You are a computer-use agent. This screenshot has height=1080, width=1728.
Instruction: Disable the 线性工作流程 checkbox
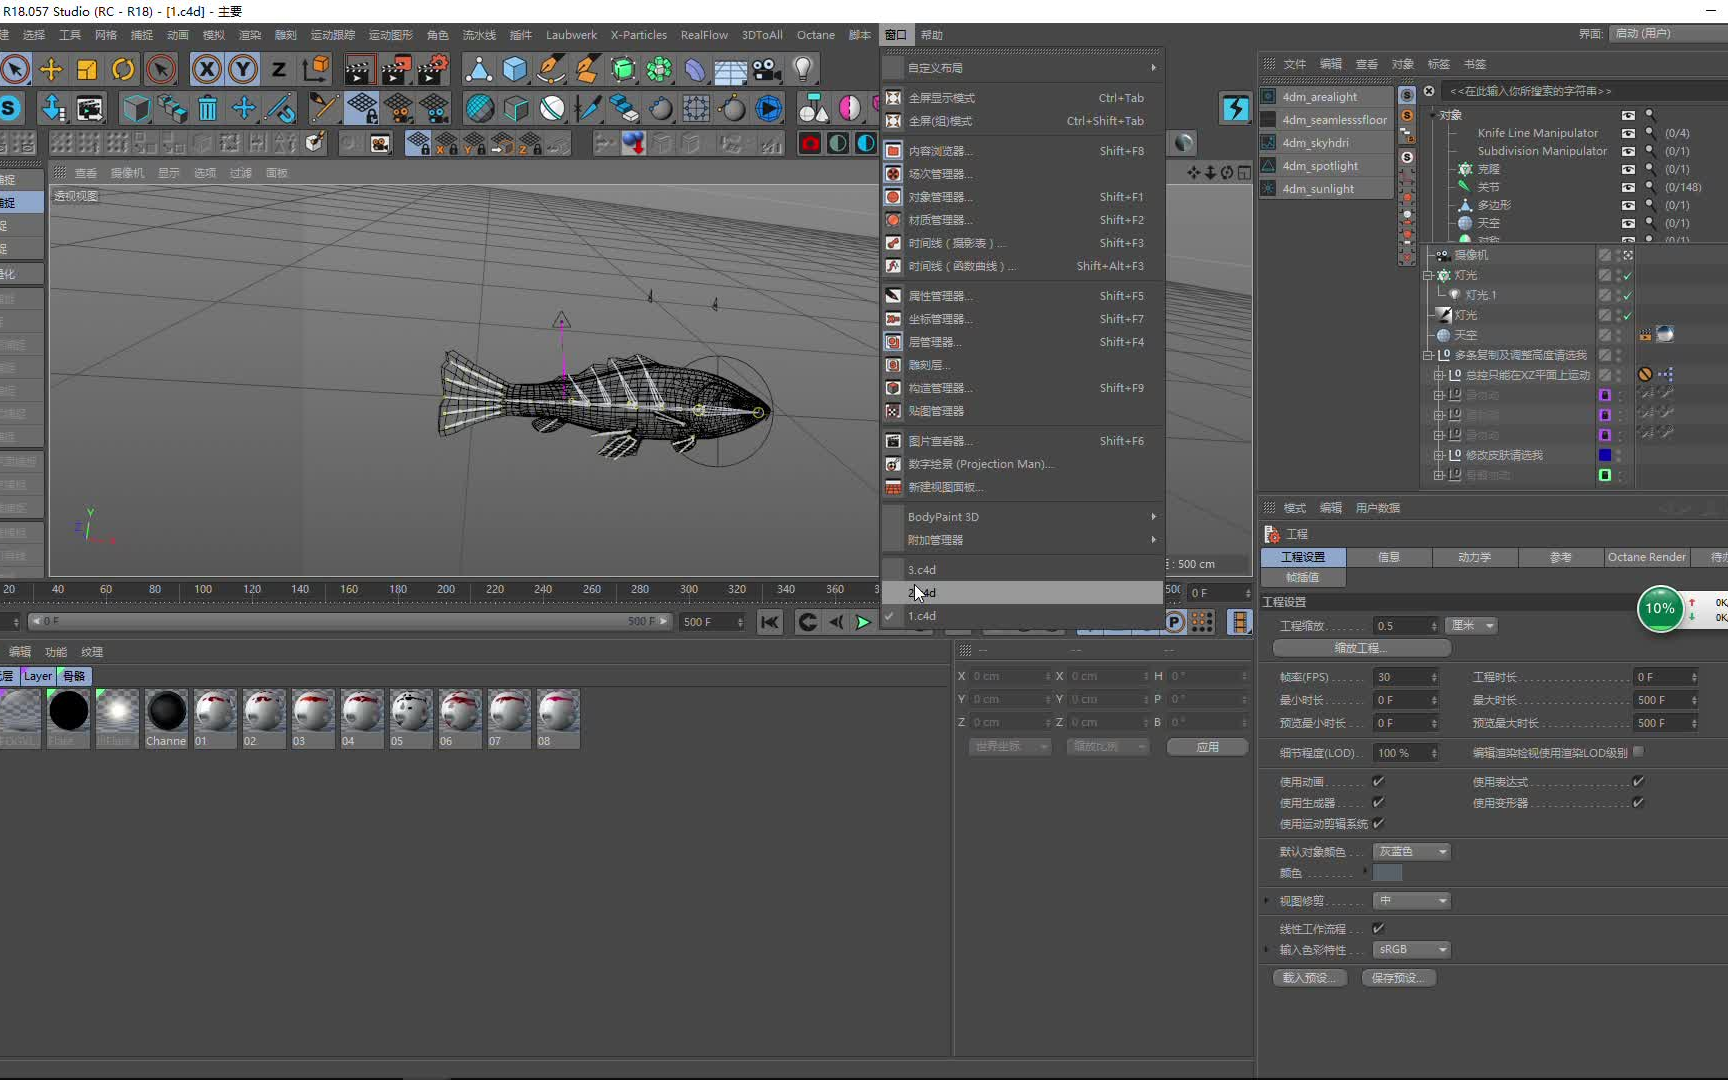coord(1378,928)
